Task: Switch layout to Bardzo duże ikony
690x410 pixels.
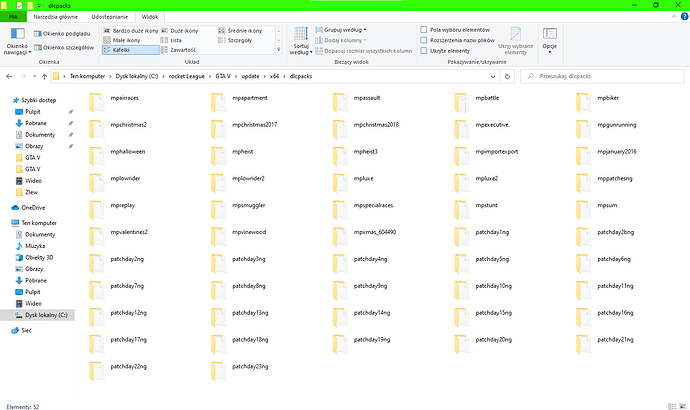Action: (130, 31)
